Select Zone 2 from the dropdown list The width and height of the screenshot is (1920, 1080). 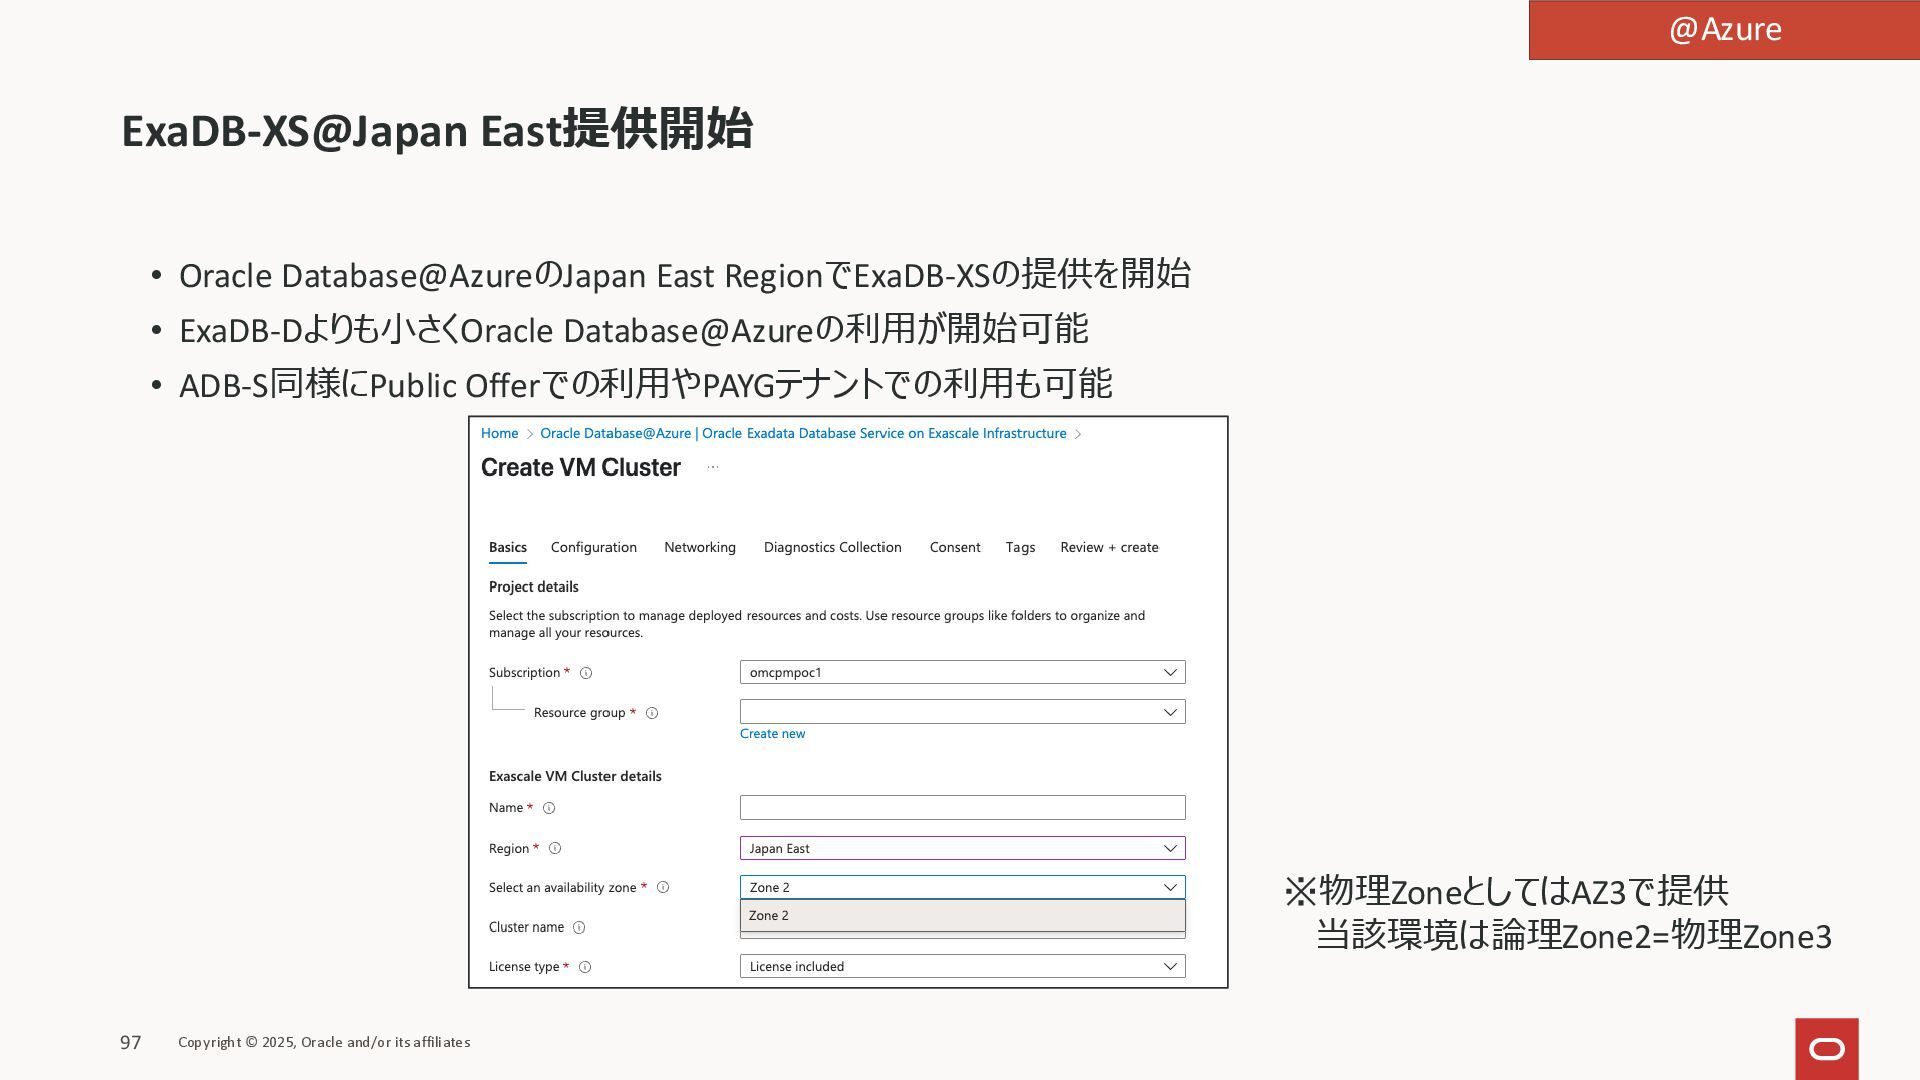point(962,916)
